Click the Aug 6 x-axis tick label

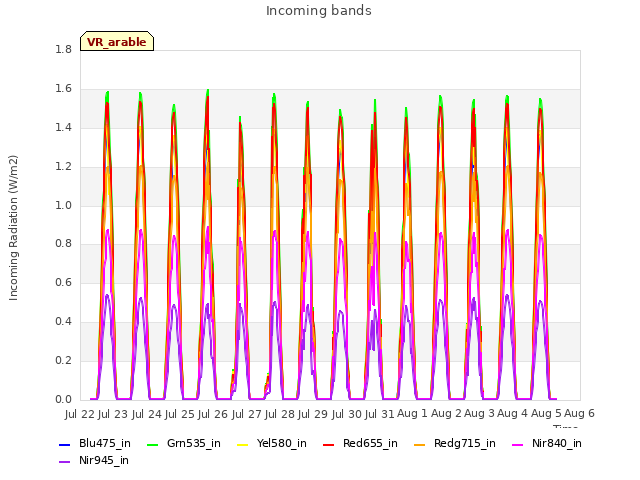tap(579, 413)
